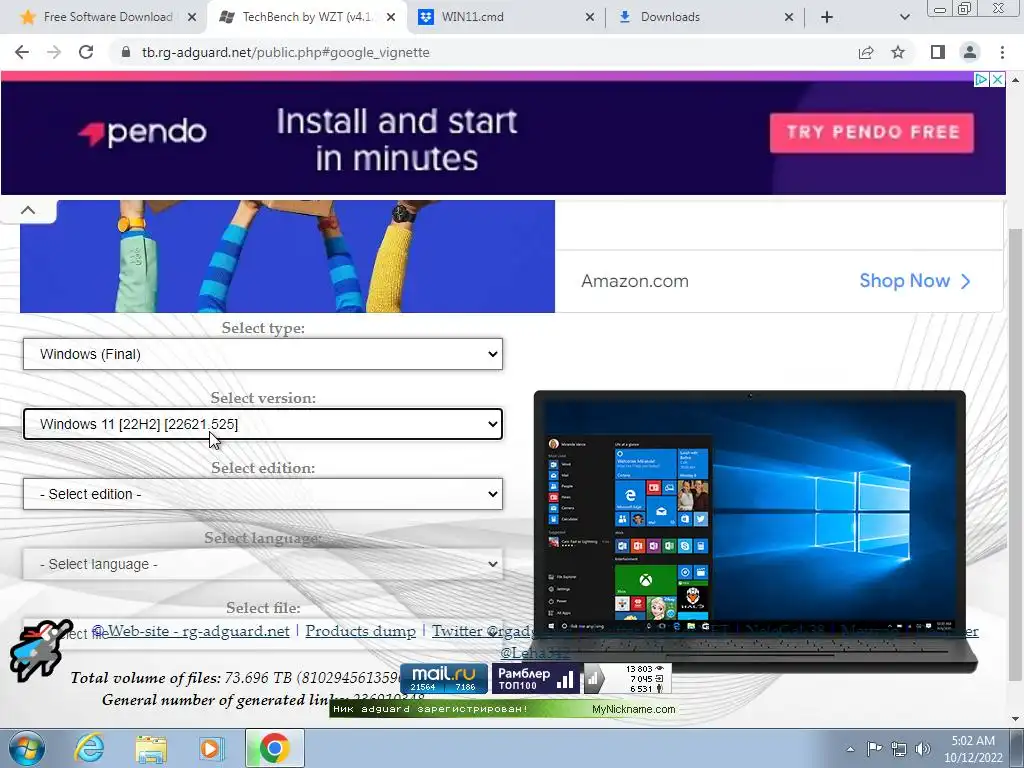Open the Twitter @rgadguard link
Screen dimensions: 1024x768
[483, 631]
